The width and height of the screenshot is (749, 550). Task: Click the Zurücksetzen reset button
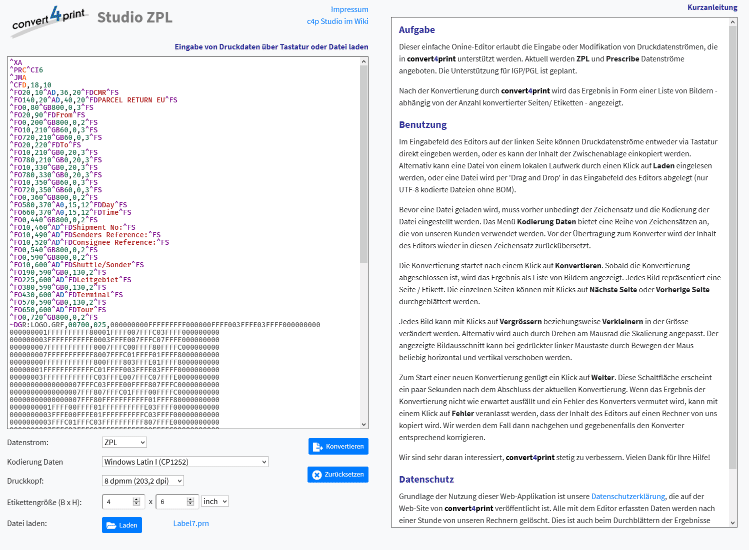338,475
